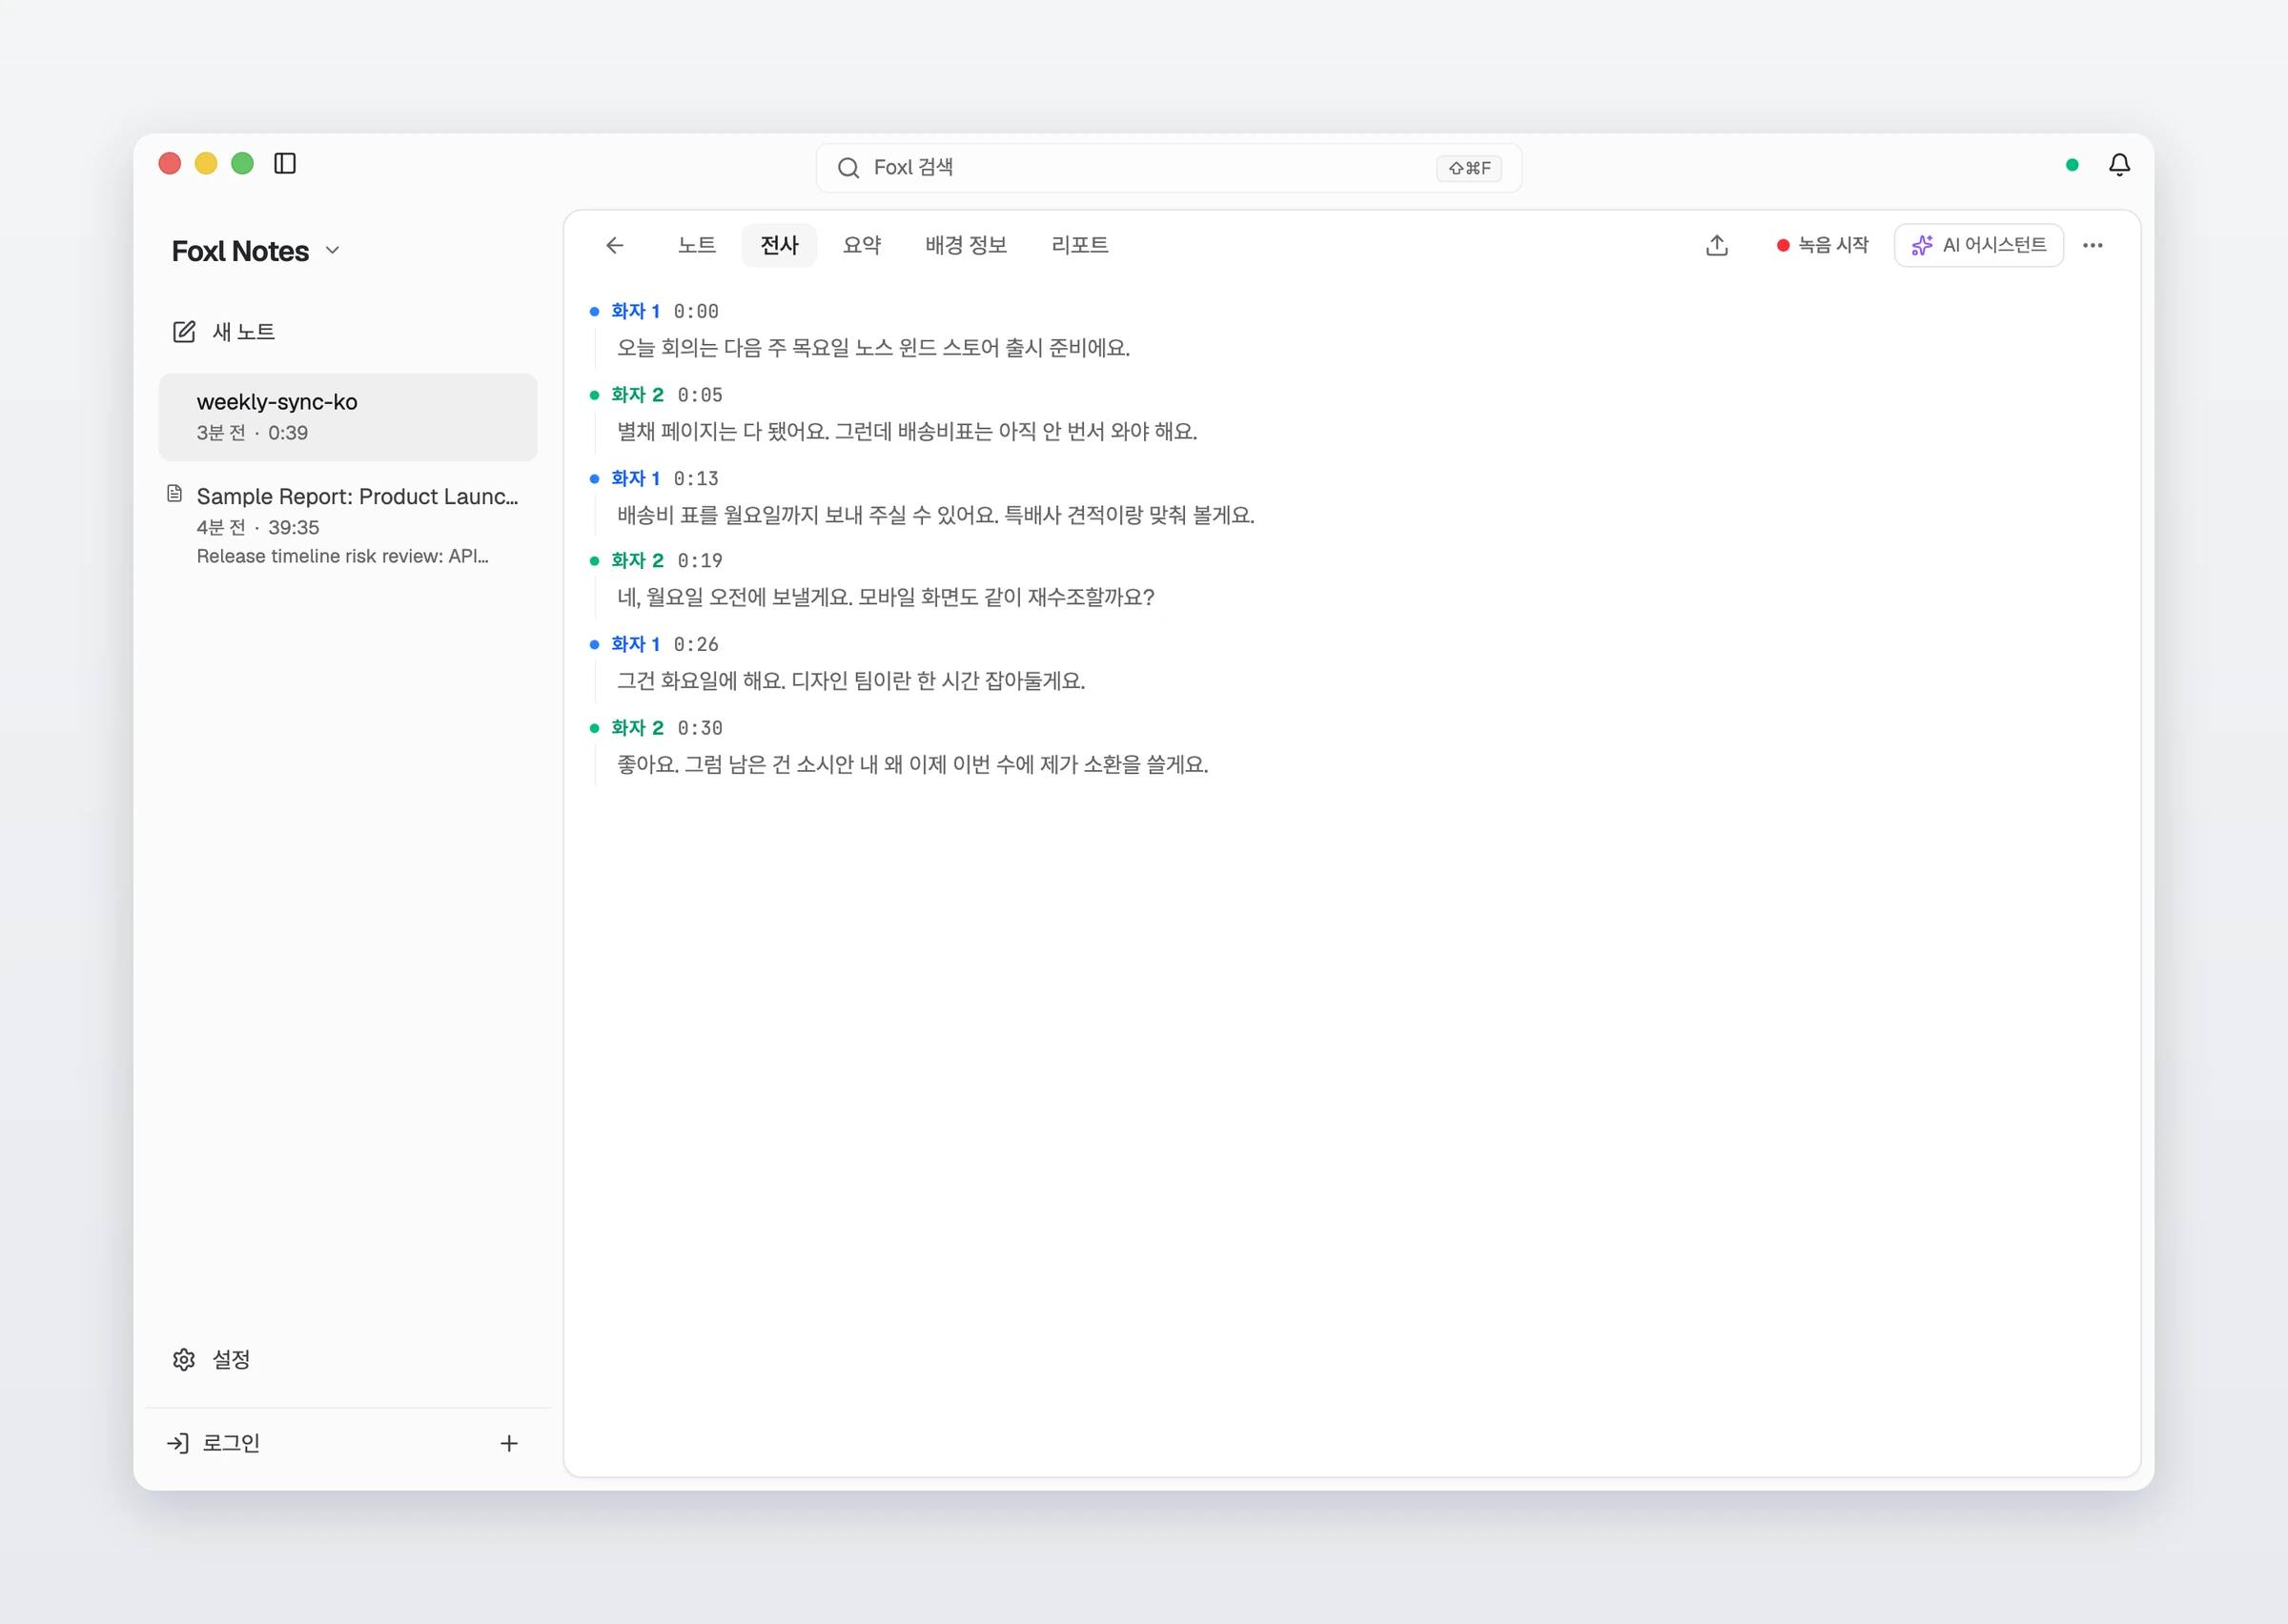
Task: Switch to the 배경 정보 tab
Action: coord(966,245)
